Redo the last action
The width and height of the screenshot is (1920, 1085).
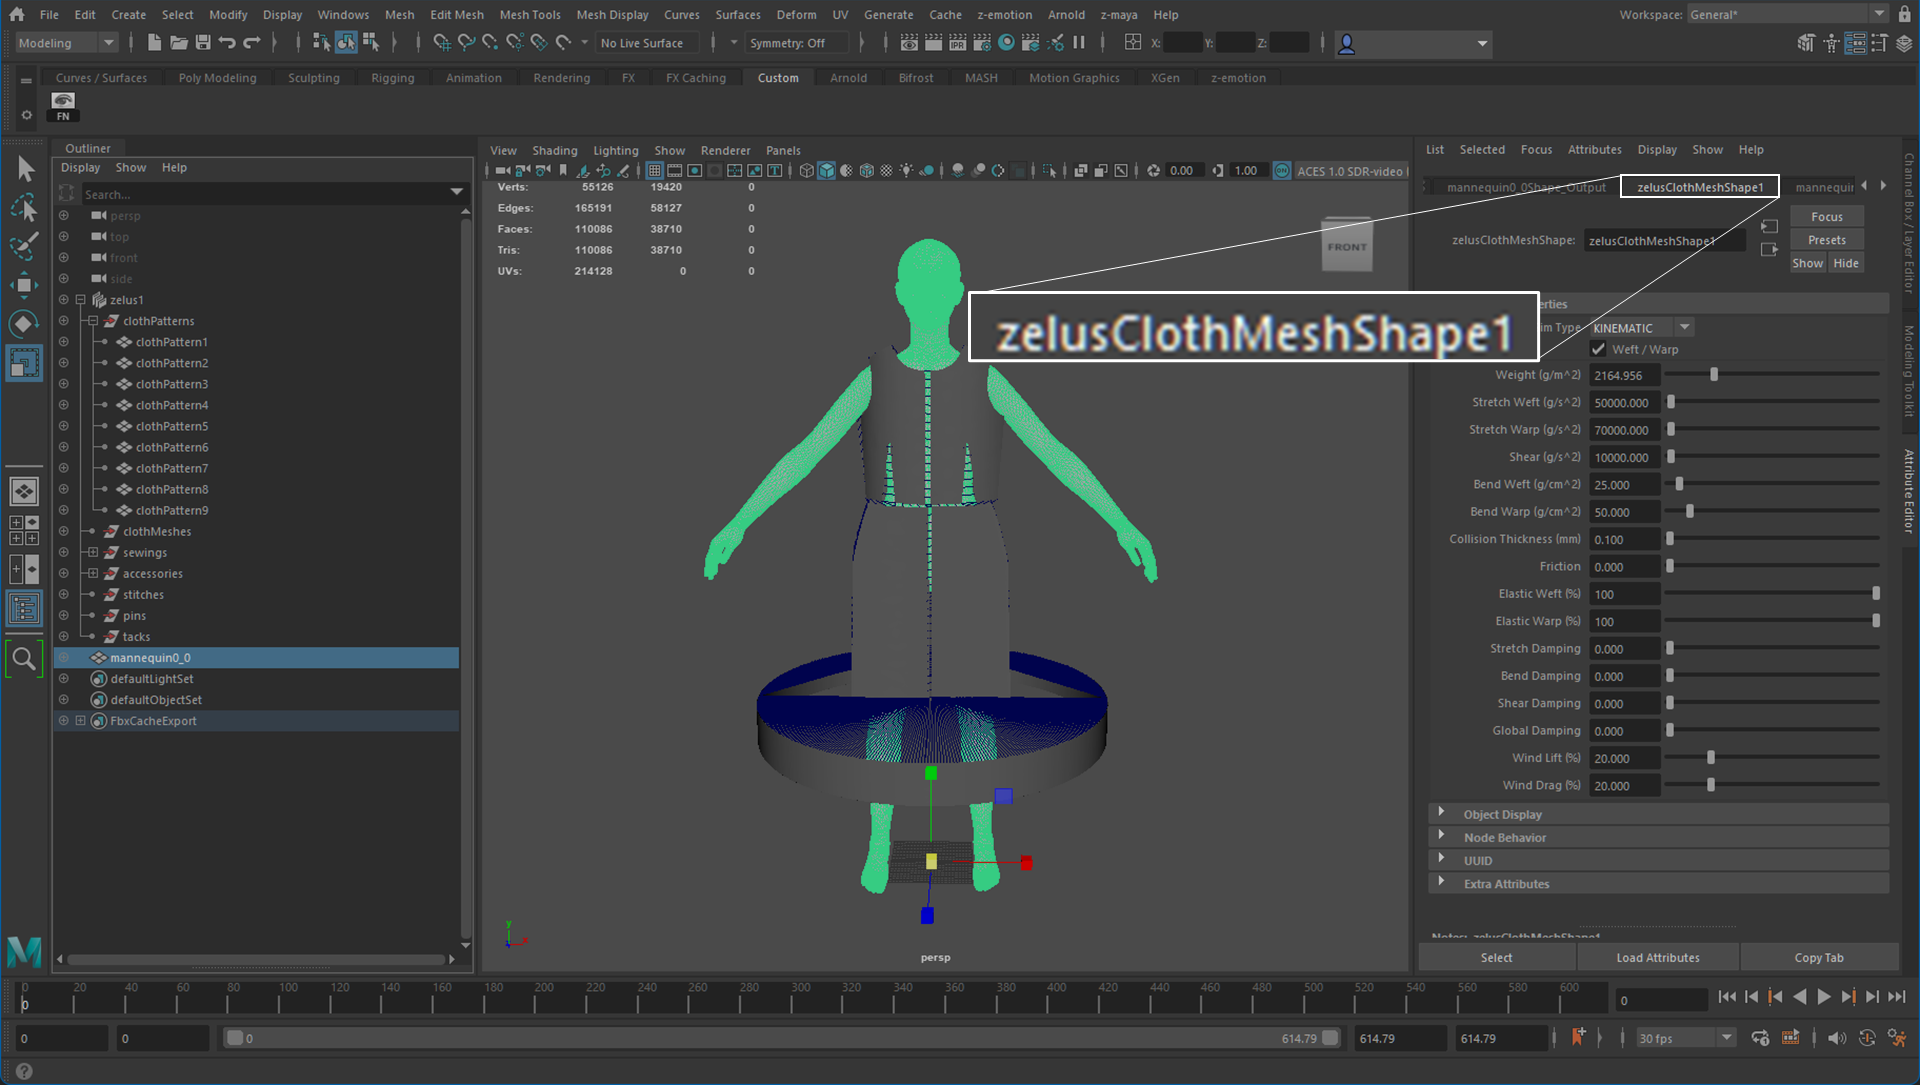pyautogui.click(x=252, y=43)
